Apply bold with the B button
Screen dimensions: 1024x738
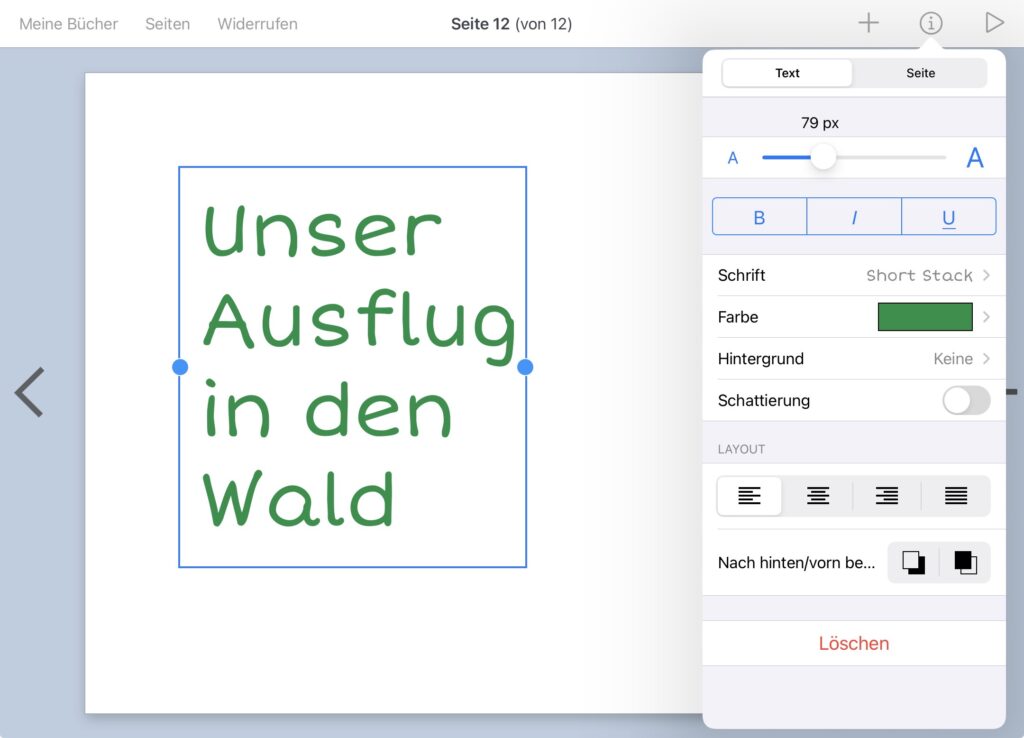click(760, 217)
